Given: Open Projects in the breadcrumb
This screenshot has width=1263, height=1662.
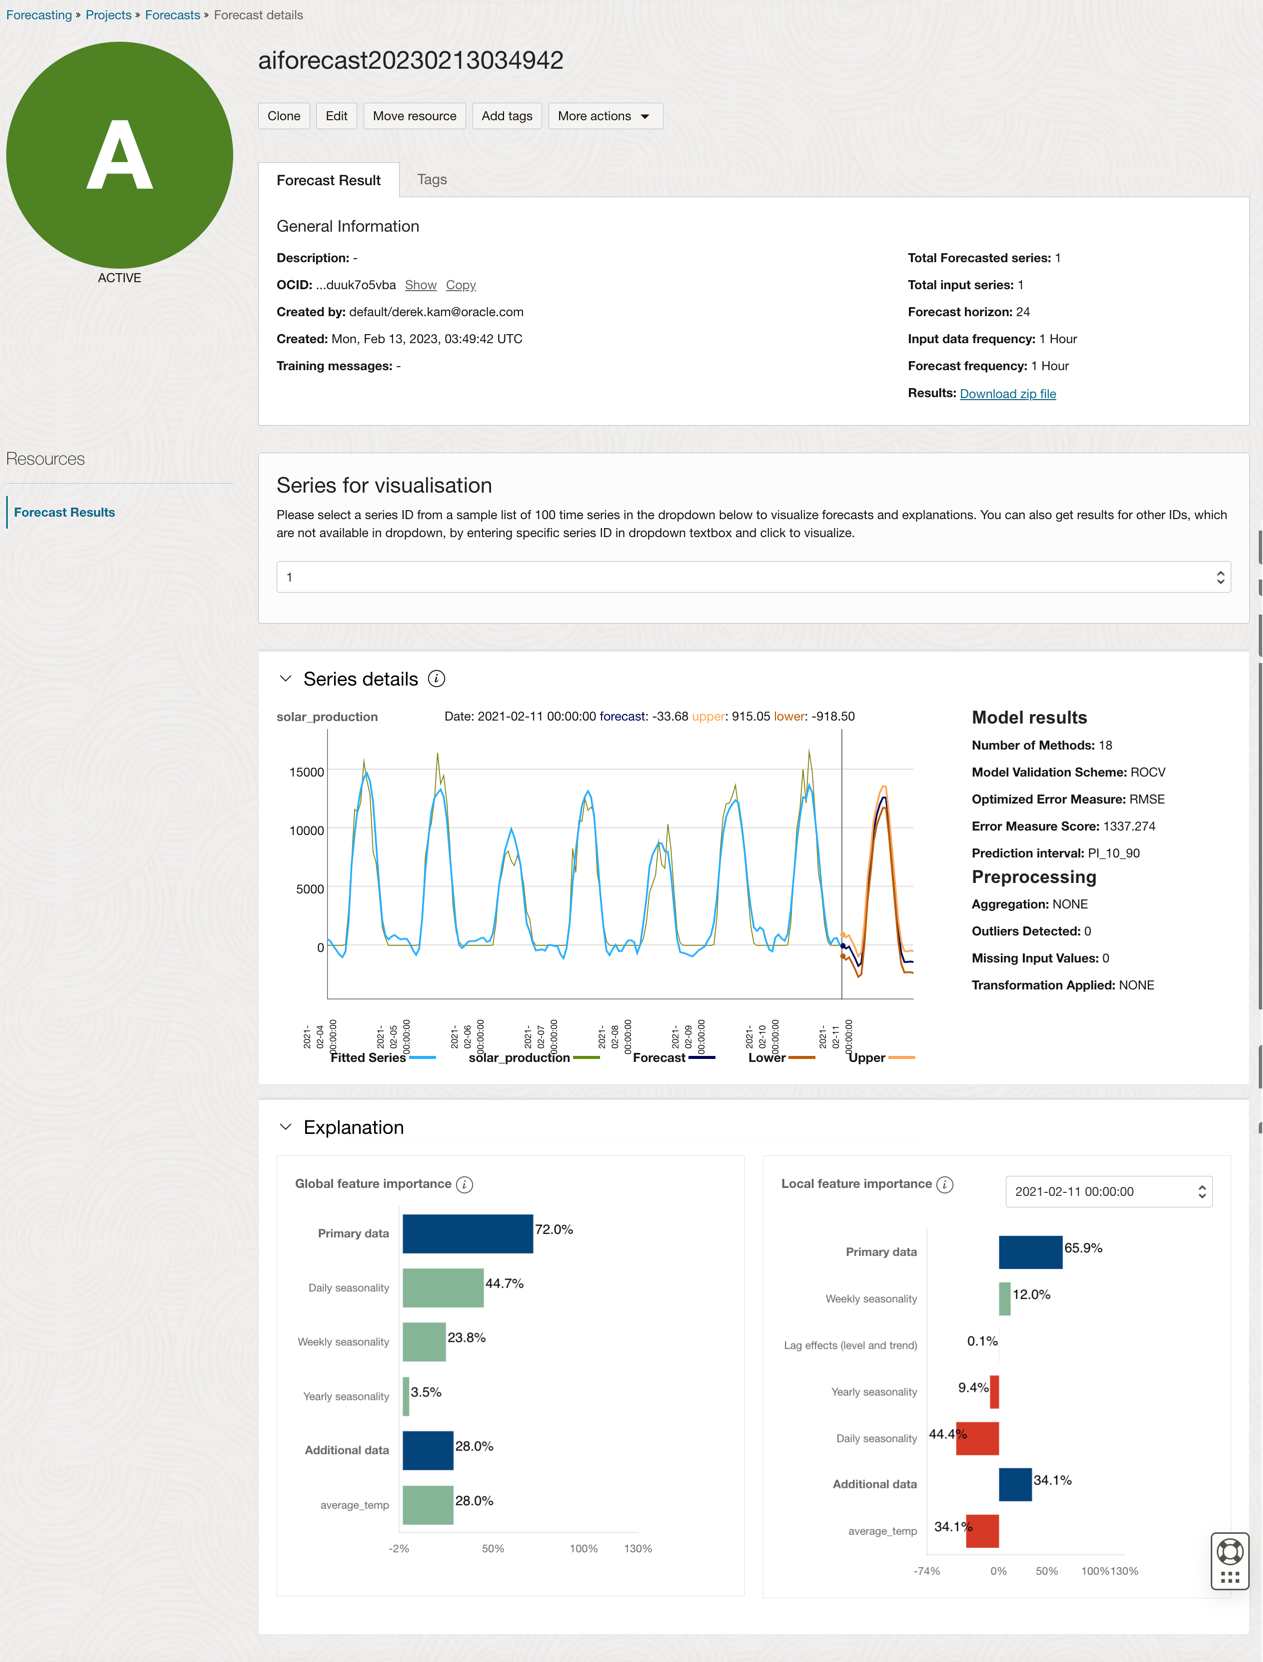Looking at the screenshot, I should click(108, 15).
